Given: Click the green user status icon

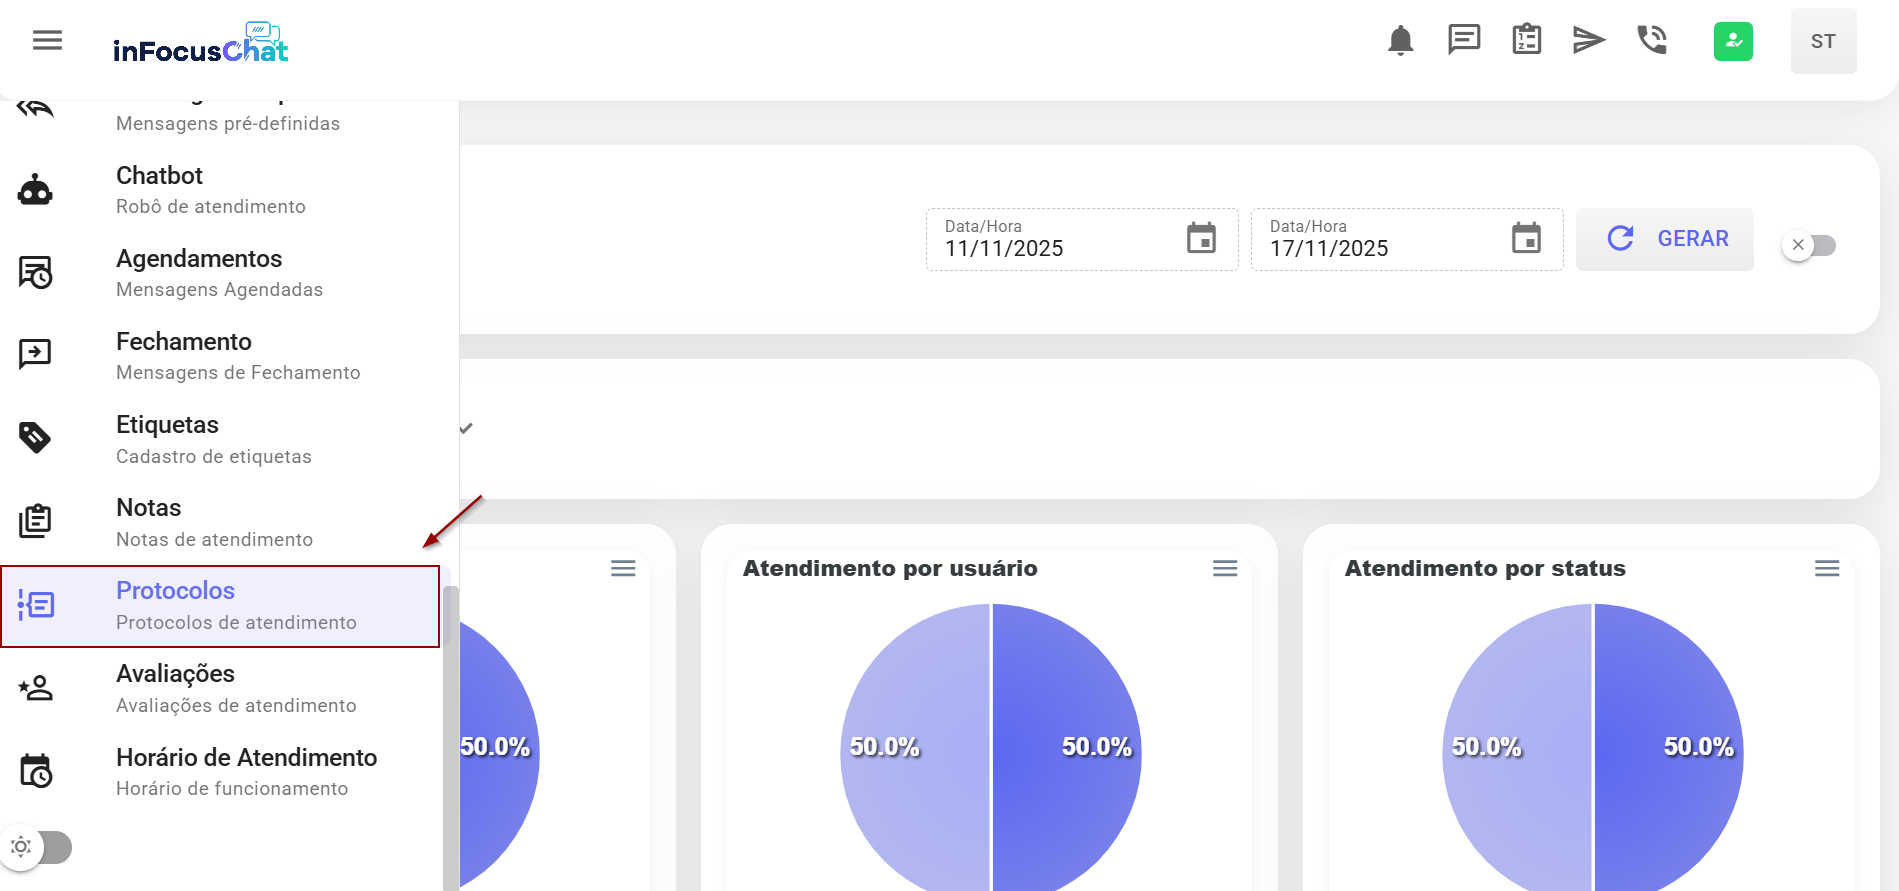Looking at the screenshot, I should click(x=1733, y=41).
